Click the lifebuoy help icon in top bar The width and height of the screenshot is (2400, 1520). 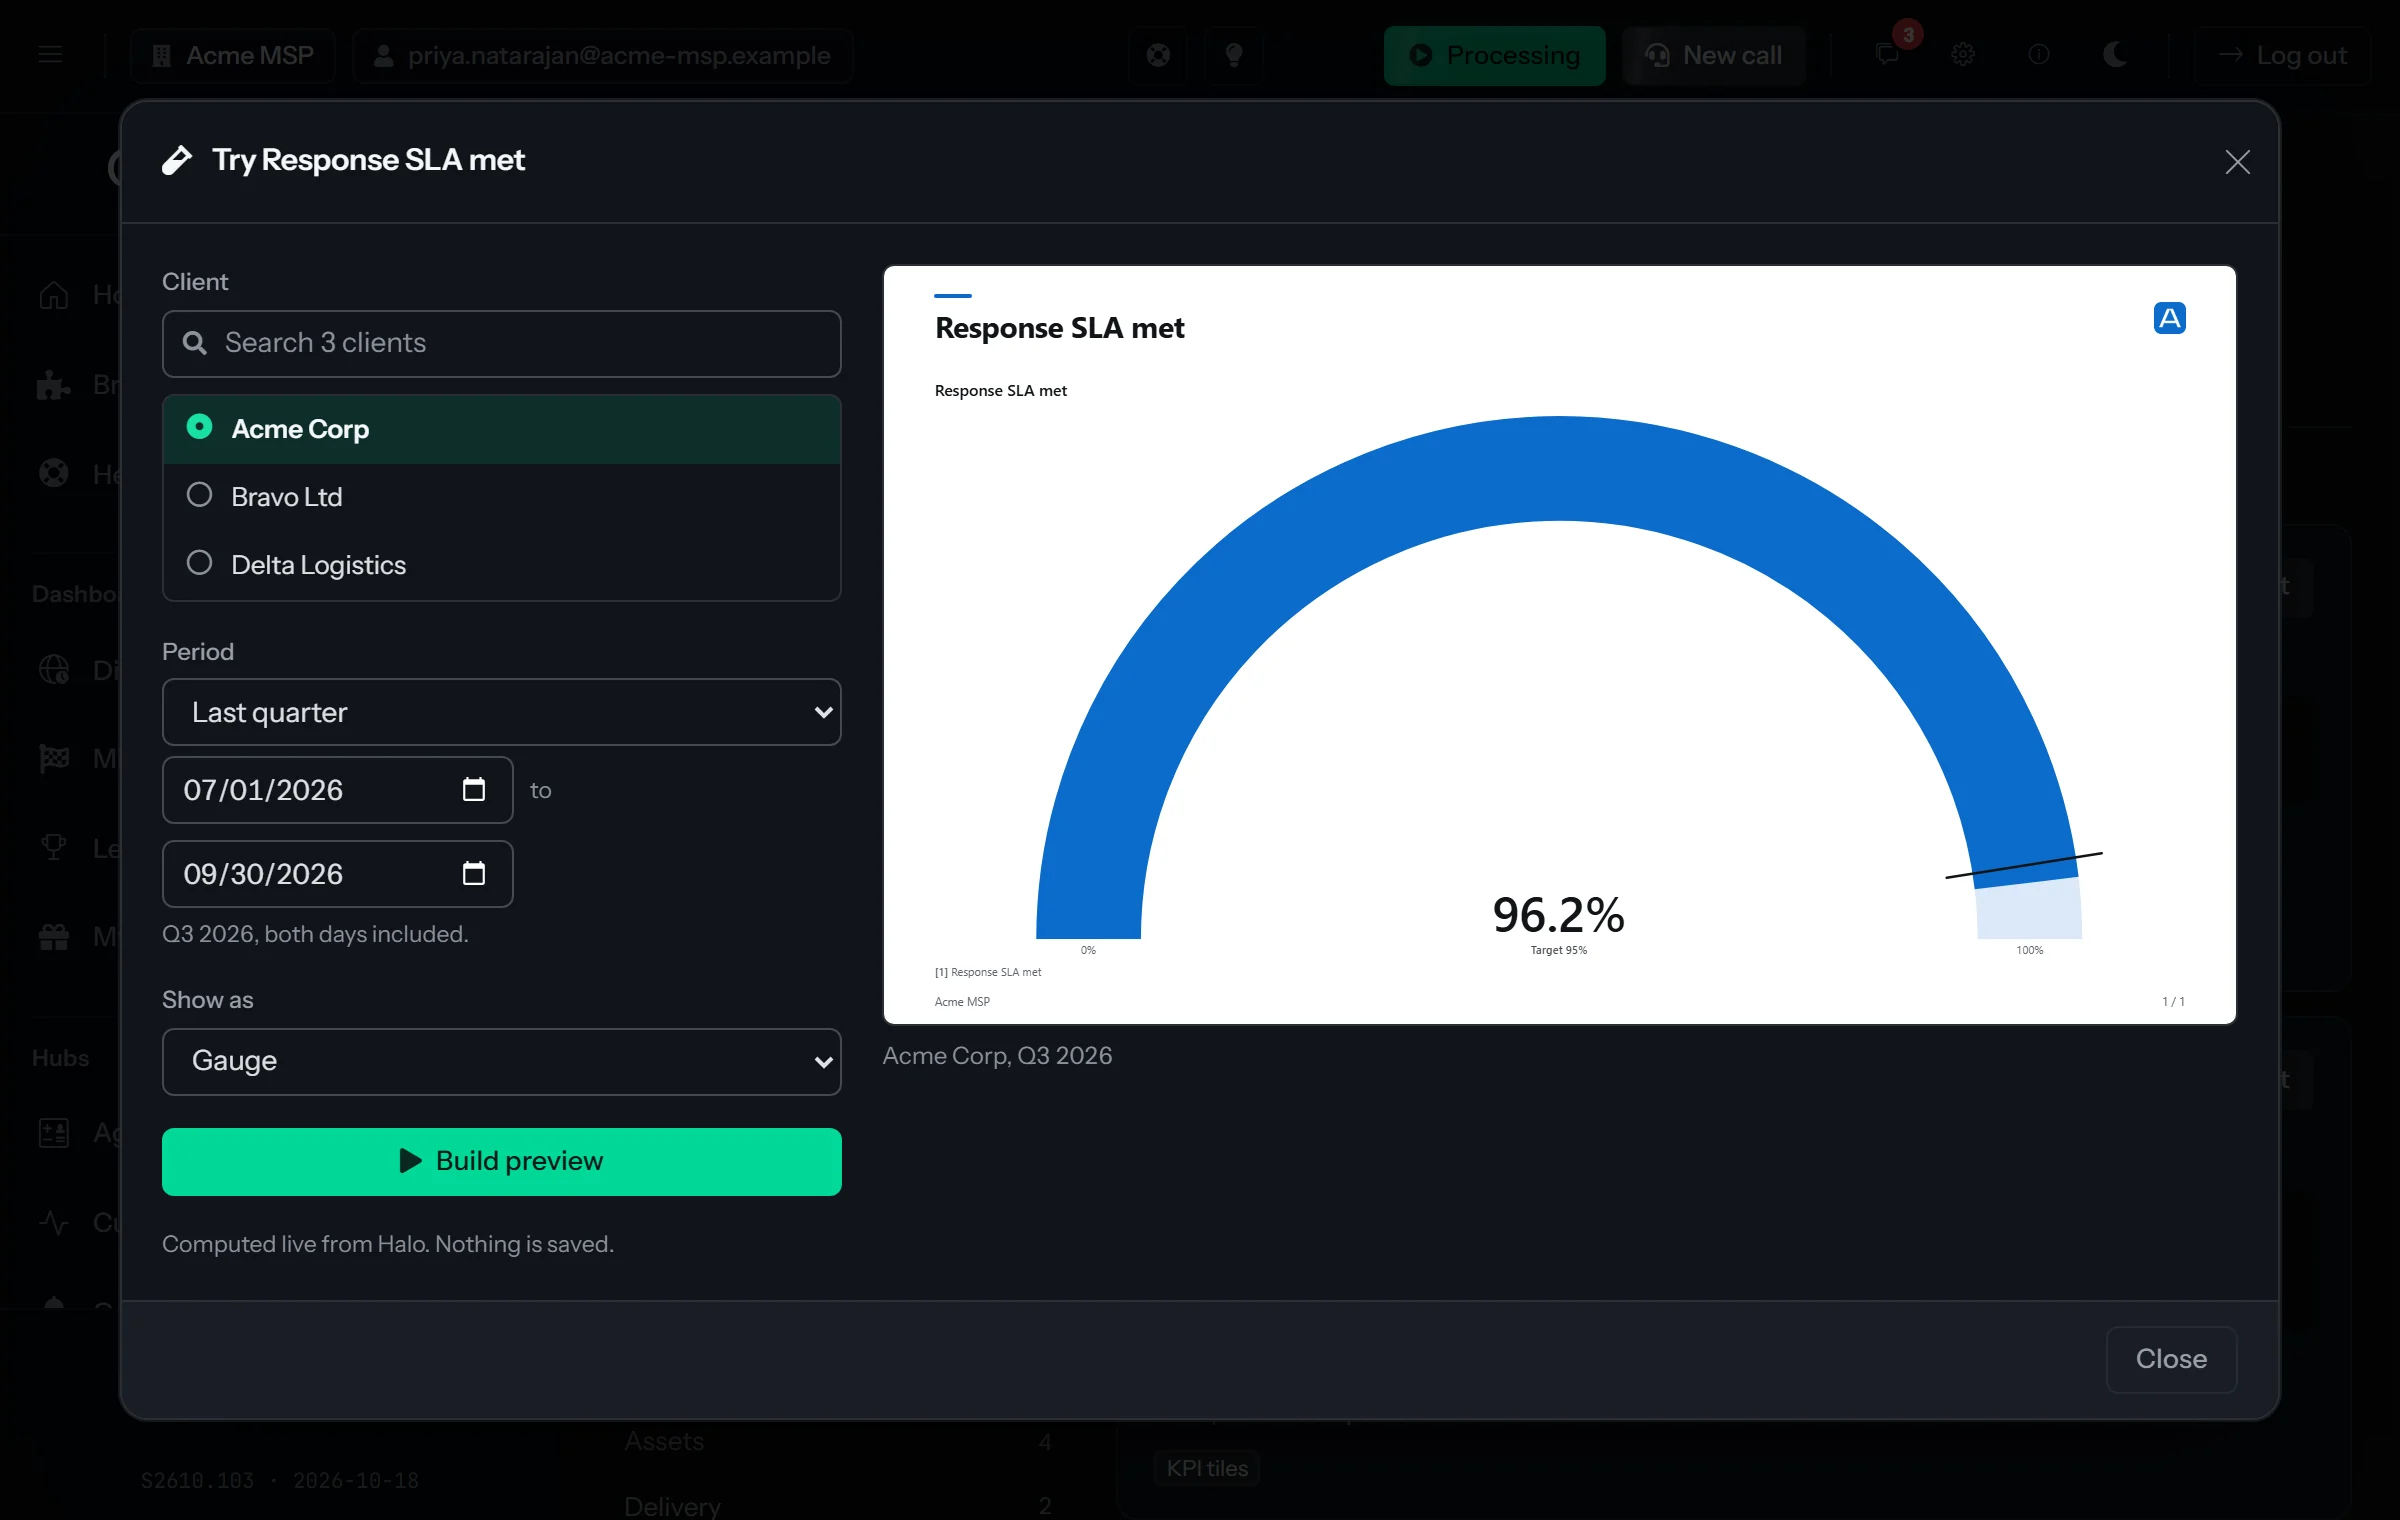point(1158,55)
